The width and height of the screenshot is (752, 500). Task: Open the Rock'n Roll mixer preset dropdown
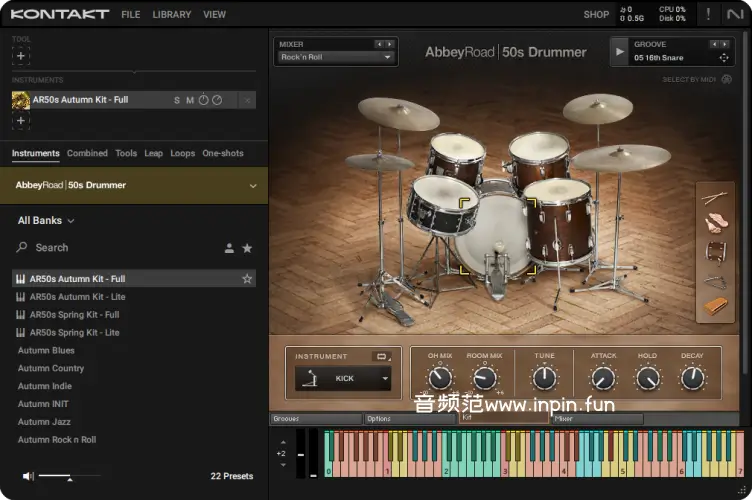tap(336, 57)
